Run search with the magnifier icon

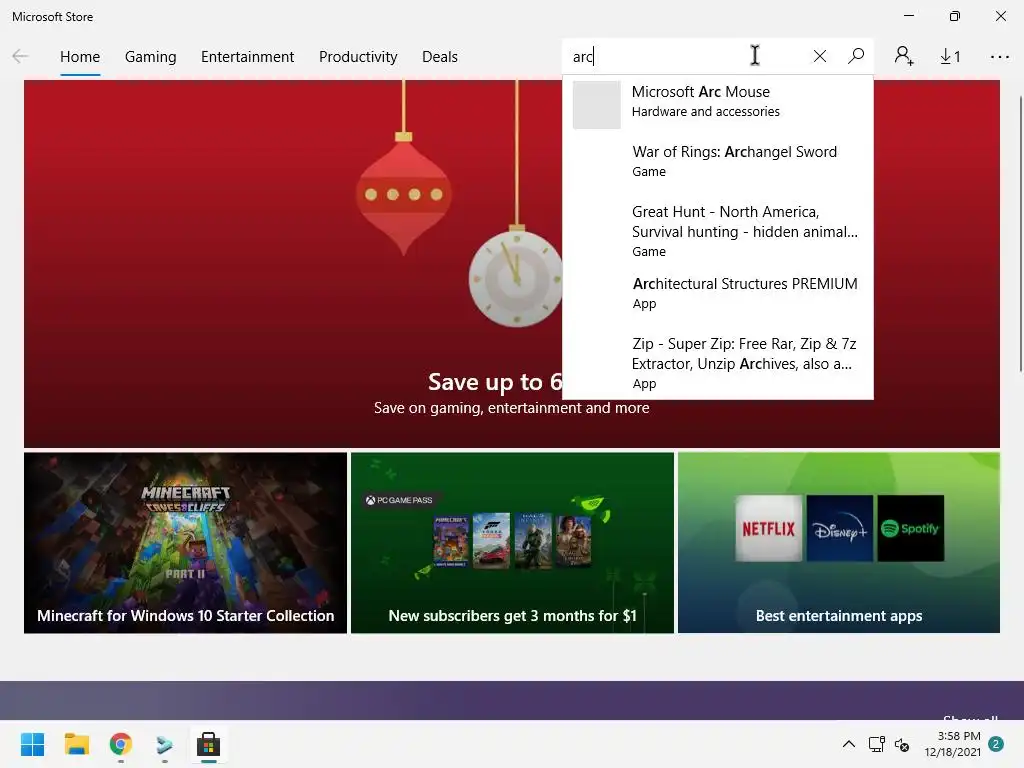click(856, 56)
